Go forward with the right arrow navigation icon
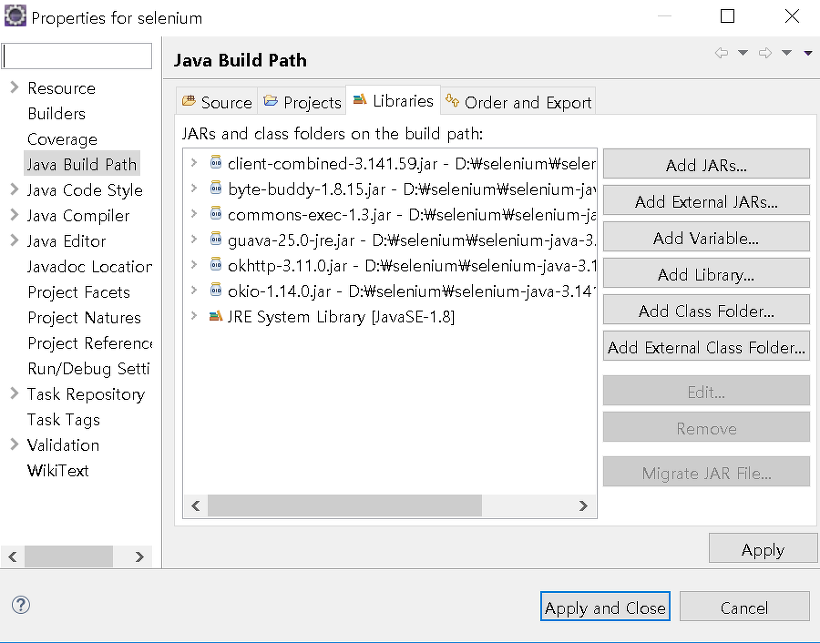Image resolution: width=820 pixels, height=643 pixels. click(765, 53)
